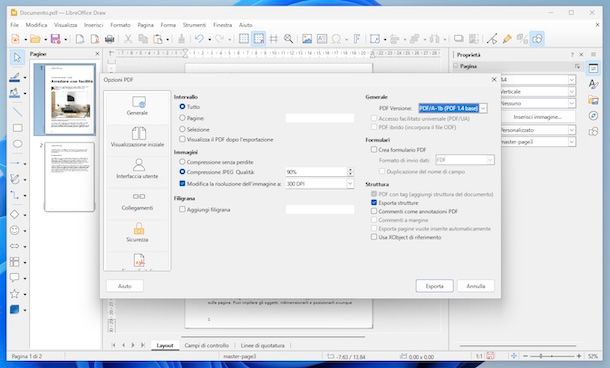Choose Compressione senza perdite option
This screenshot has height=368, width=610.
[x=182, y=161]
